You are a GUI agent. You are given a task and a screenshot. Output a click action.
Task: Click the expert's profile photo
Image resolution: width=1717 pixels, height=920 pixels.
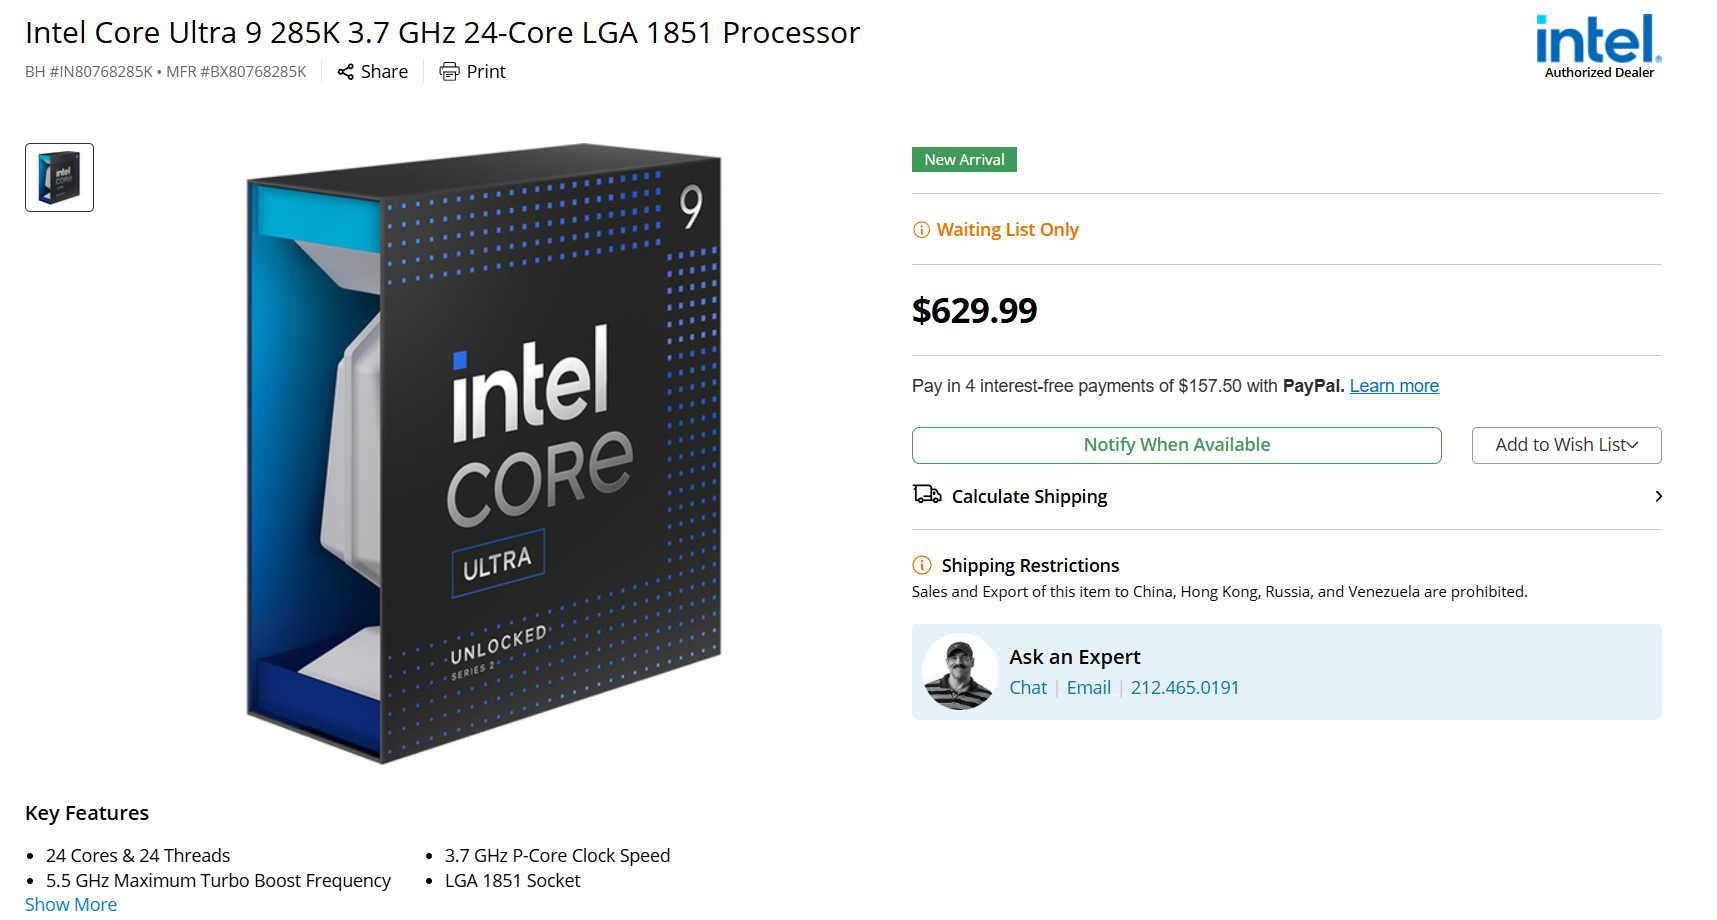pyautogui.click(x=959, y=671)
